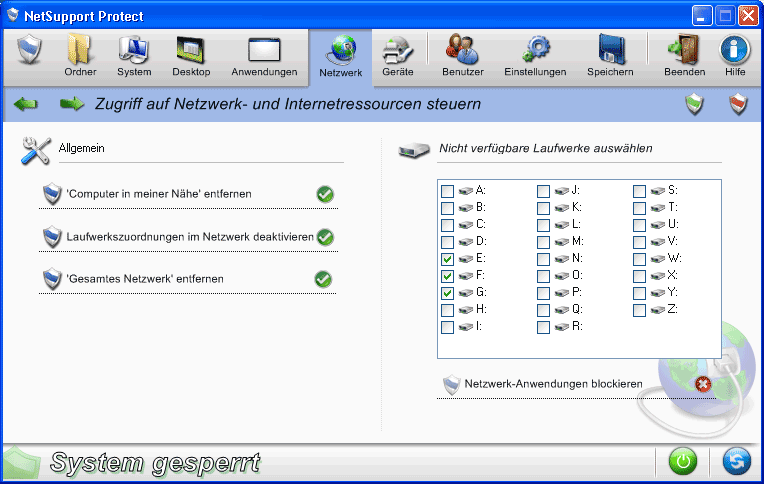Check the drive M: checkbox
764x484 pixels.
click(543, 242)
